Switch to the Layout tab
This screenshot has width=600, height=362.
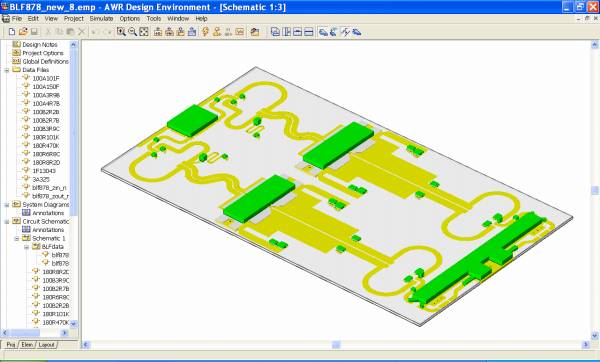click(47, 345)
